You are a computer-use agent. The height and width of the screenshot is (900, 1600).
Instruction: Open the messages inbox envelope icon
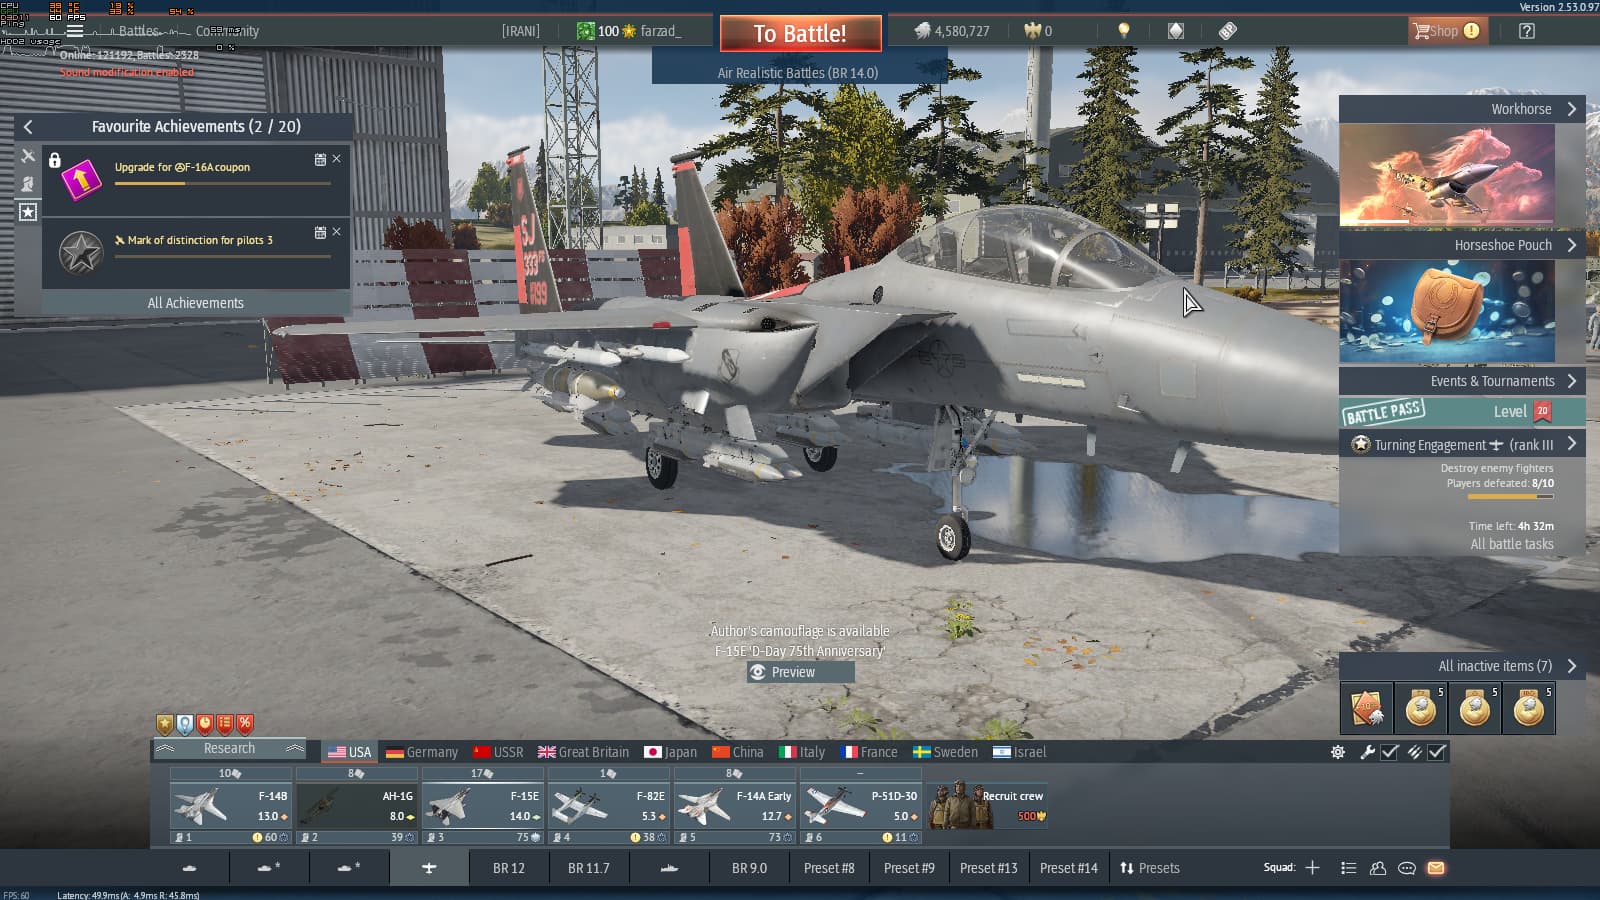click(1437, 868)
